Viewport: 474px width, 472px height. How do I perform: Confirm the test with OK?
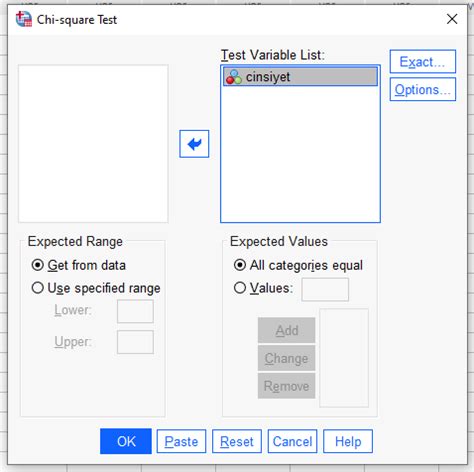pos(126,441)
